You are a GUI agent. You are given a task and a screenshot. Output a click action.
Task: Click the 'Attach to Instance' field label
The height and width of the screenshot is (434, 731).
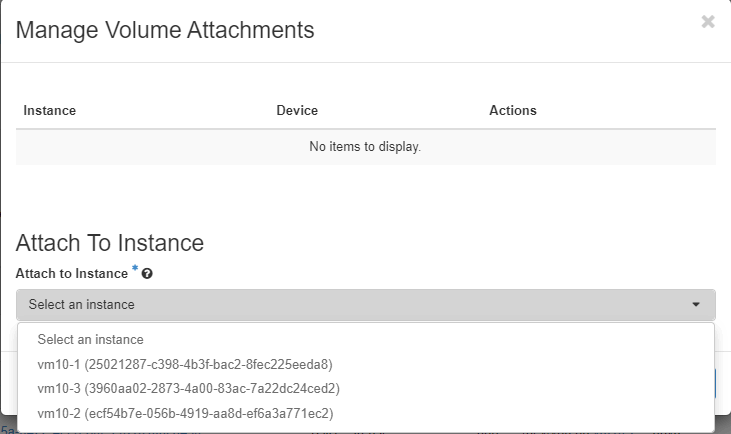coord(71,273)
